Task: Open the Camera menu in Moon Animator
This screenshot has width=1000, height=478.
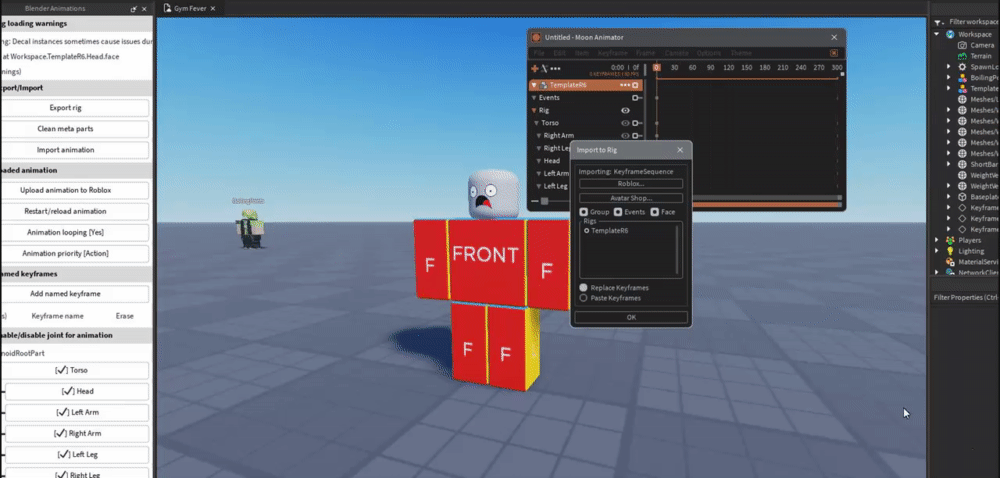Action: pyautogui.click(x=677, y=54)
